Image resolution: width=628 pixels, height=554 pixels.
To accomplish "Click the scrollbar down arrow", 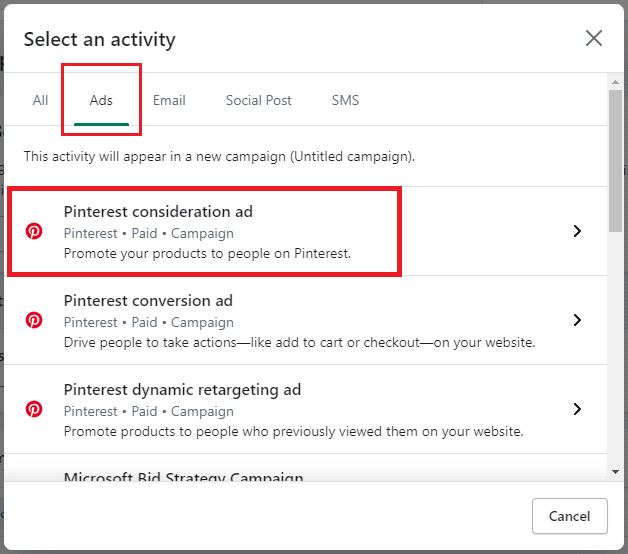I will pyautogui.click(x=615, y=471).
